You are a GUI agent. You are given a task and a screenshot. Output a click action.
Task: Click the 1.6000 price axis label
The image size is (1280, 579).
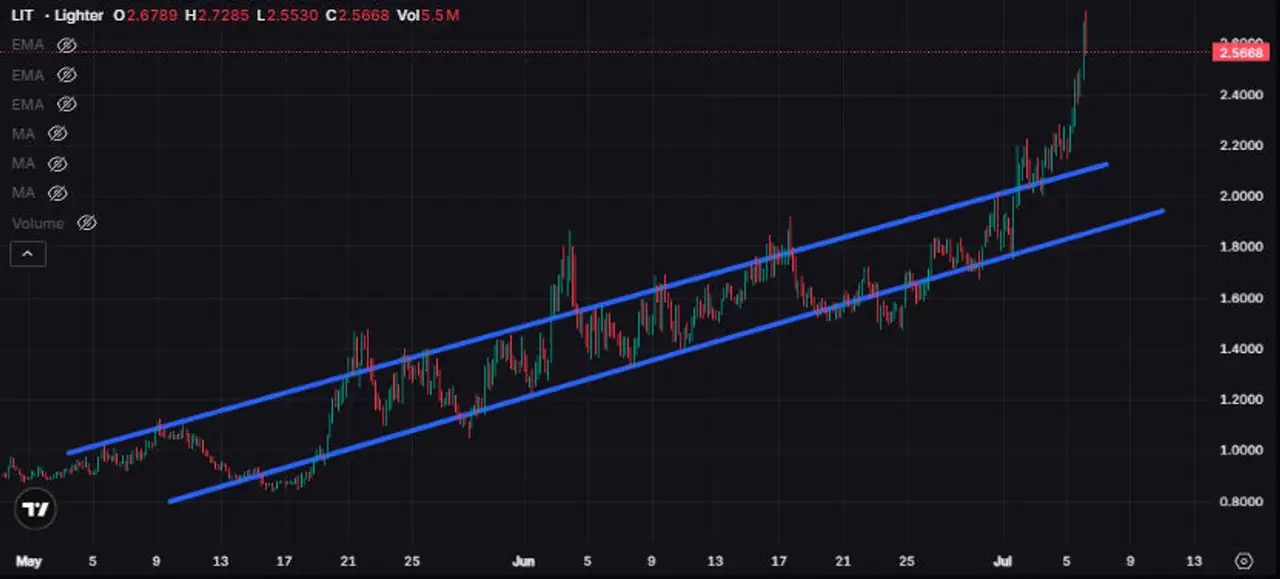[1239, 298]
